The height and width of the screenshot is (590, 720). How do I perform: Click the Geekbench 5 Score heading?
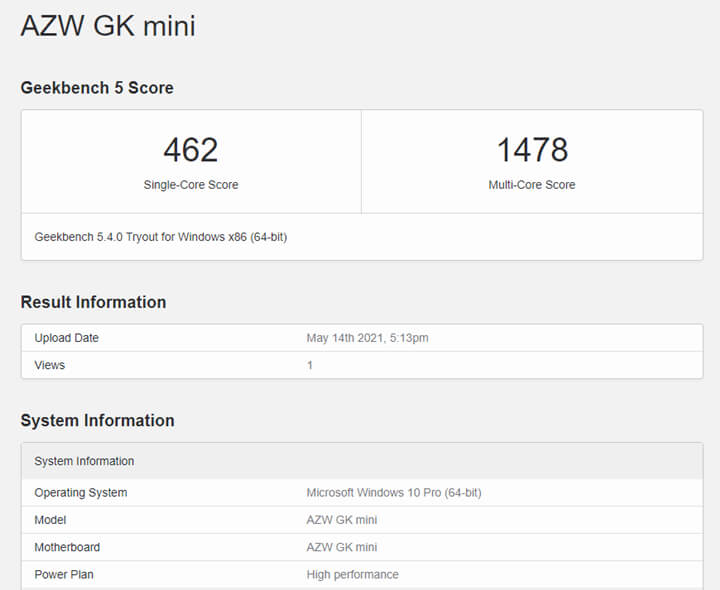click(97, 88)
